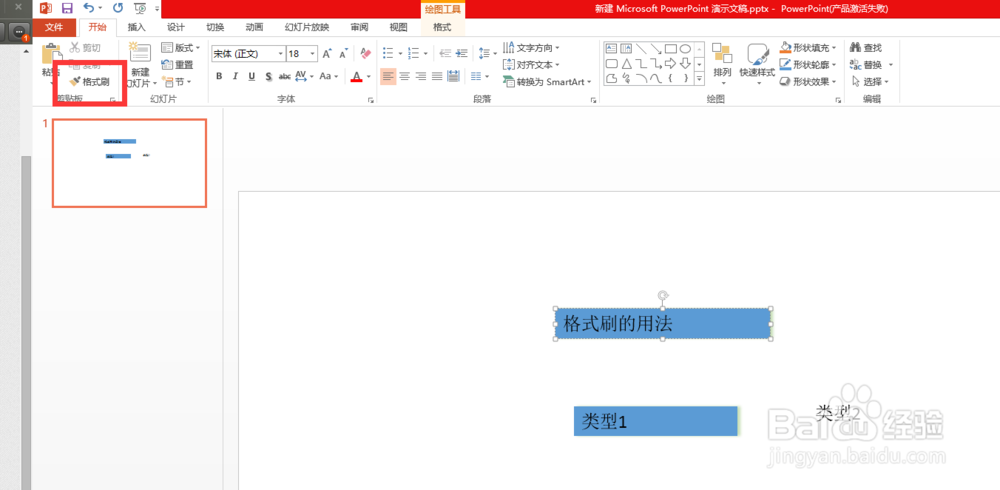Justify the text alignment

437,77
